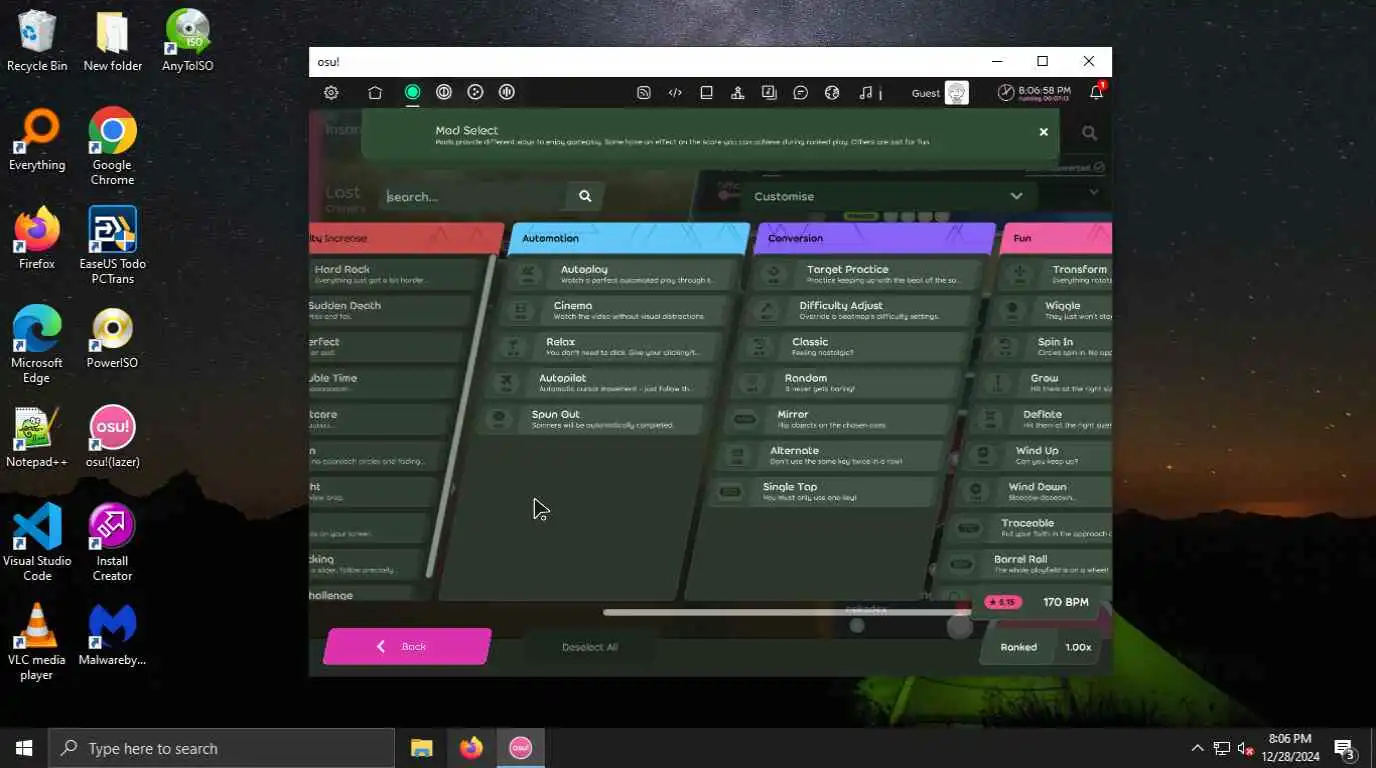Screen dimensions: 1376x768
Task: Open the beatmap listing icon
Action: click(x=769, y=92)
